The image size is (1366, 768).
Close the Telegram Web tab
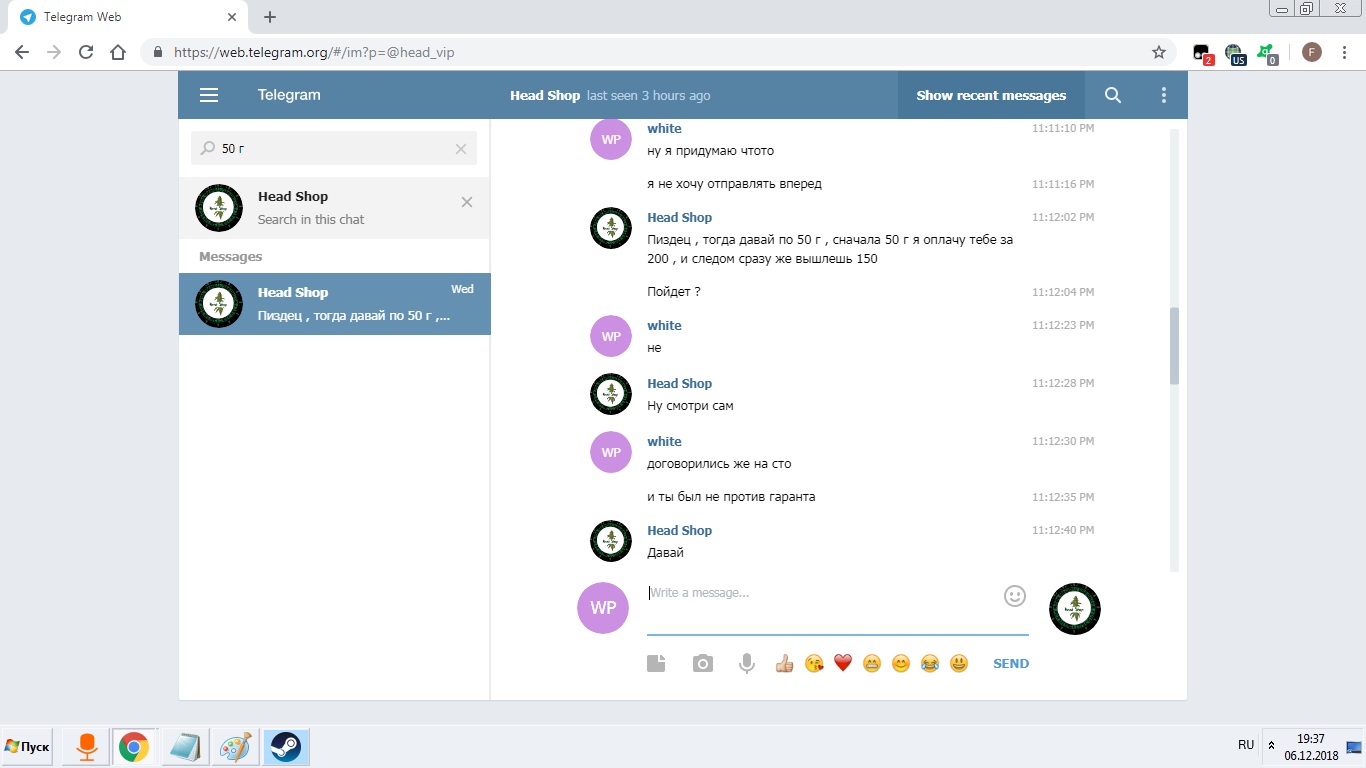[232, 17]
